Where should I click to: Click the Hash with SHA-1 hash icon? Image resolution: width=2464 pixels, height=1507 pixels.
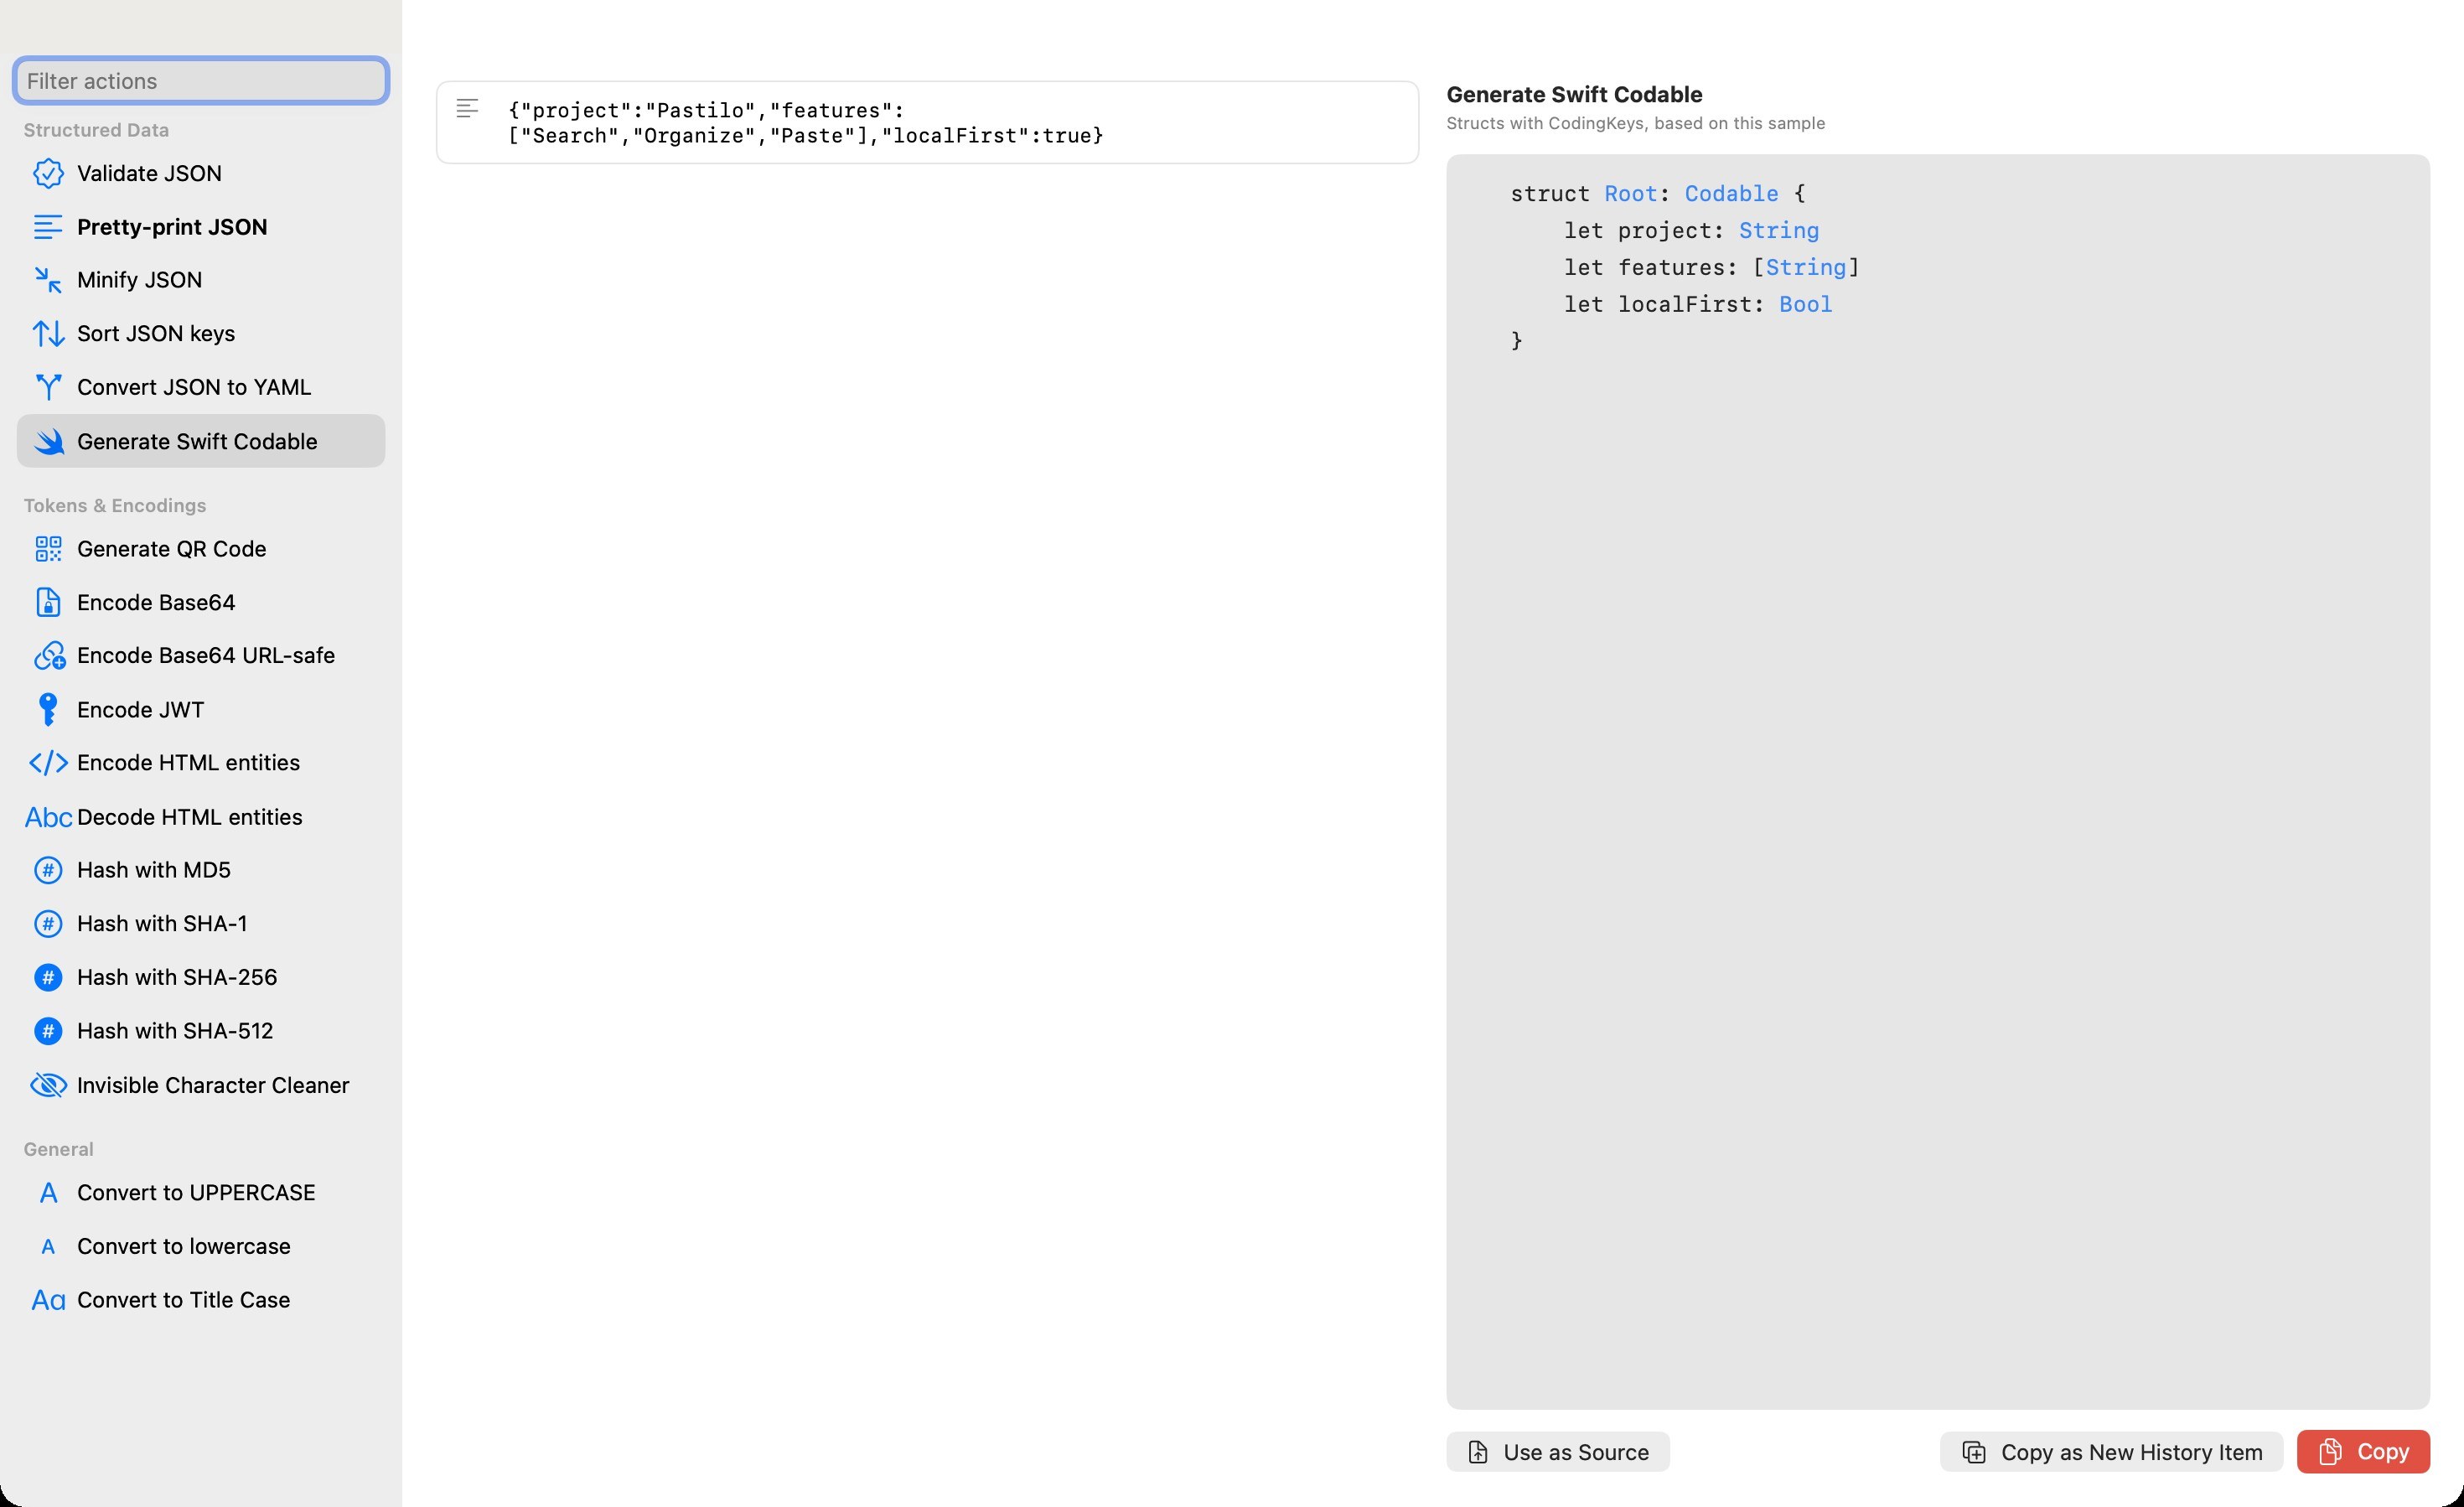(x=48, y=924)
